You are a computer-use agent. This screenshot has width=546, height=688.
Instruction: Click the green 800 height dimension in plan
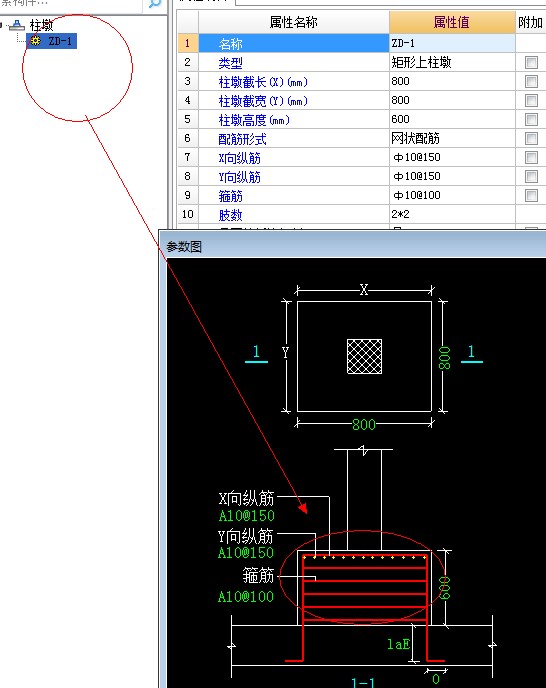pyautogui.click(x=444, y=358)
